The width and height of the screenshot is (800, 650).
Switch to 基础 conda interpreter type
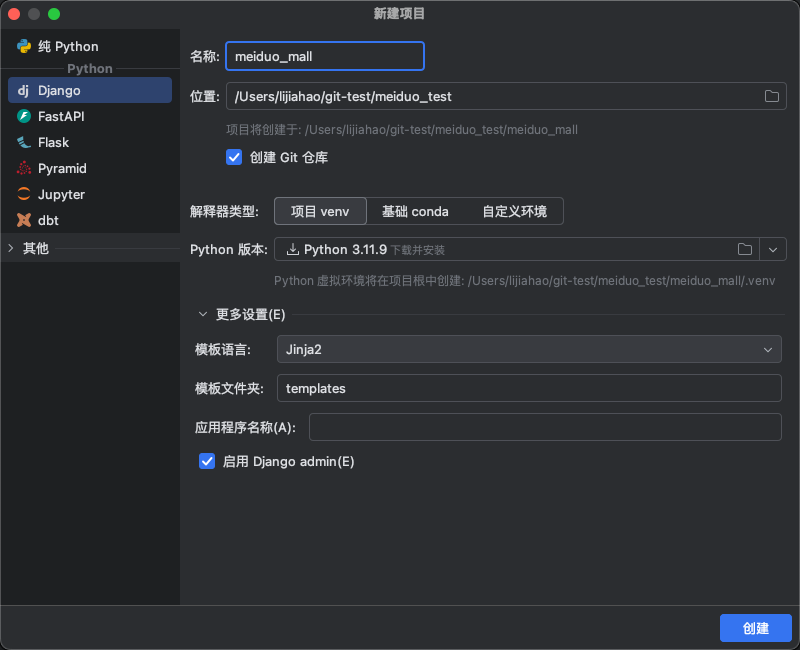tap(415, 211)
